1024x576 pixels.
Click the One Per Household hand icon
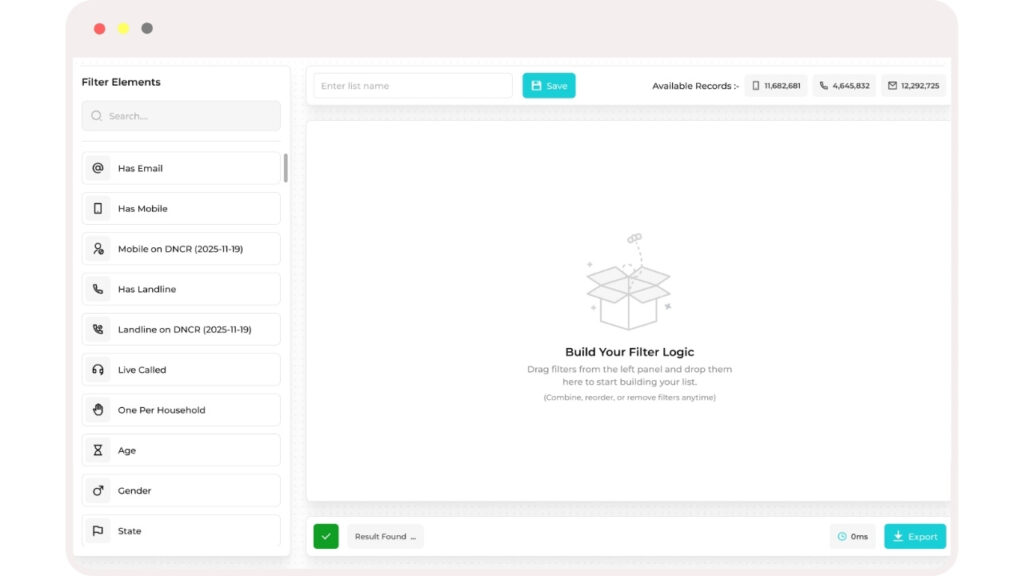[x=98, y=410]
